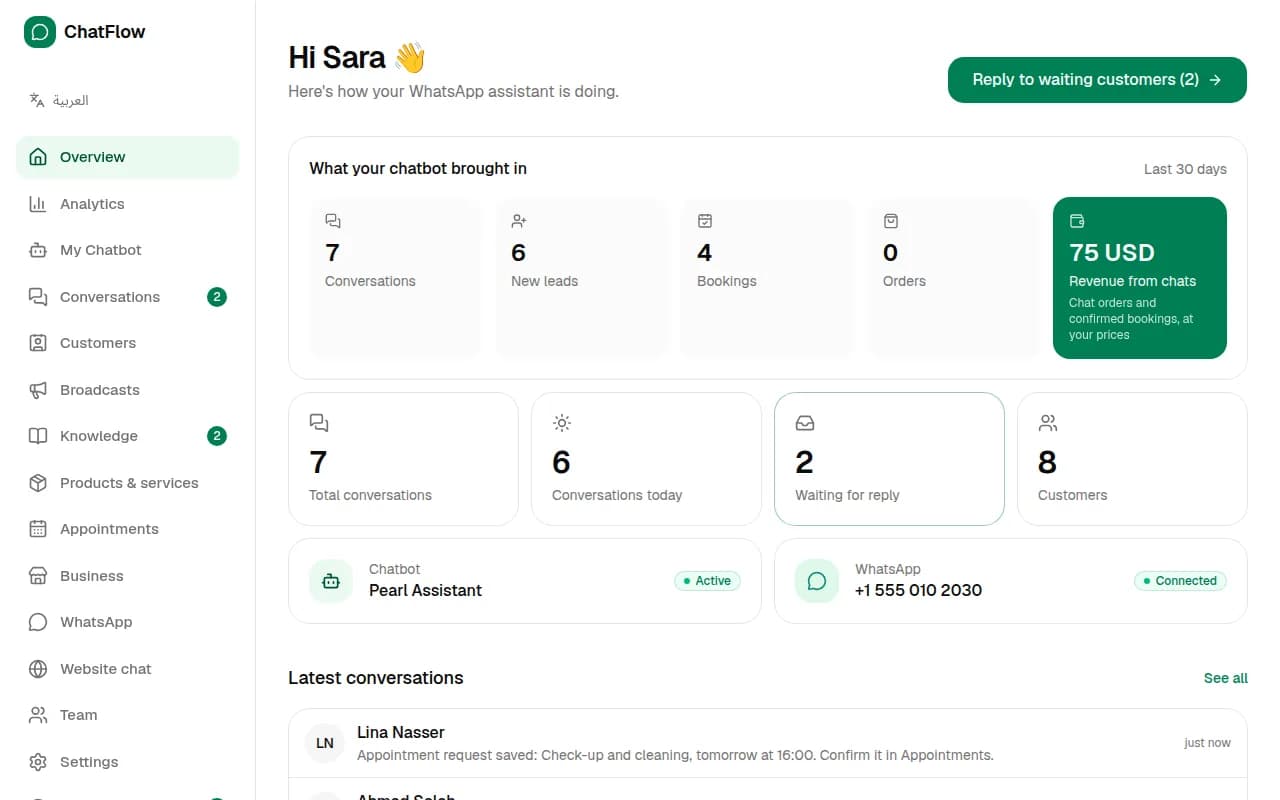Click the Products & services box icon
Viewport: 1280px width, 800px height.
[38, 483]
